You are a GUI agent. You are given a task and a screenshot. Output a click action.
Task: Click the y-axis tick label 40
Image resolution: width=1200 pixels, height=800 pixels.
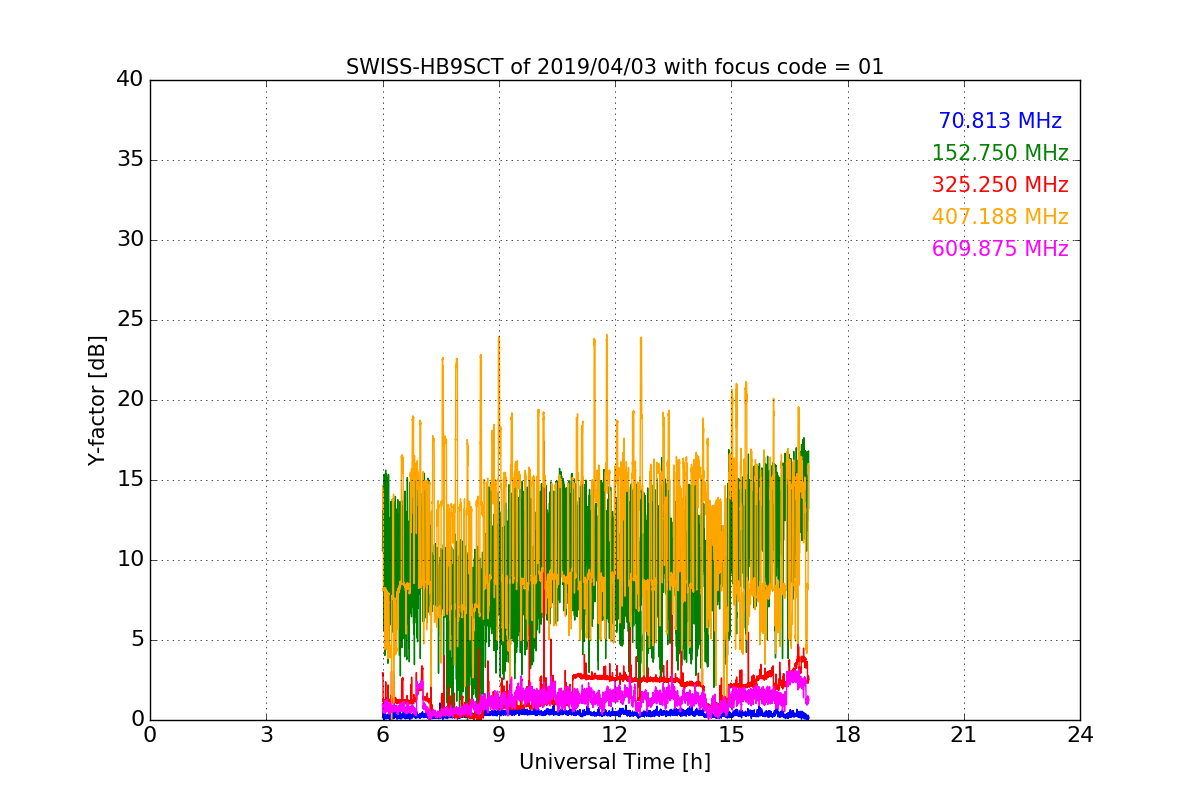coord(129,79)
